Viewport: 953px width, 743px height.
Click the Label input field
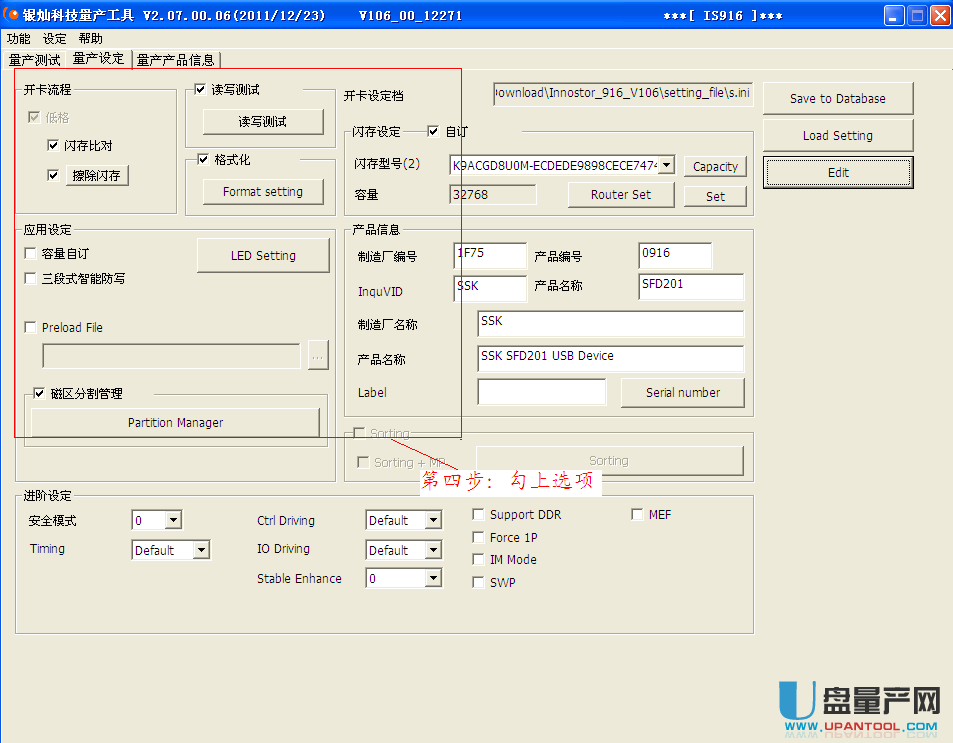tap(541, 393)
